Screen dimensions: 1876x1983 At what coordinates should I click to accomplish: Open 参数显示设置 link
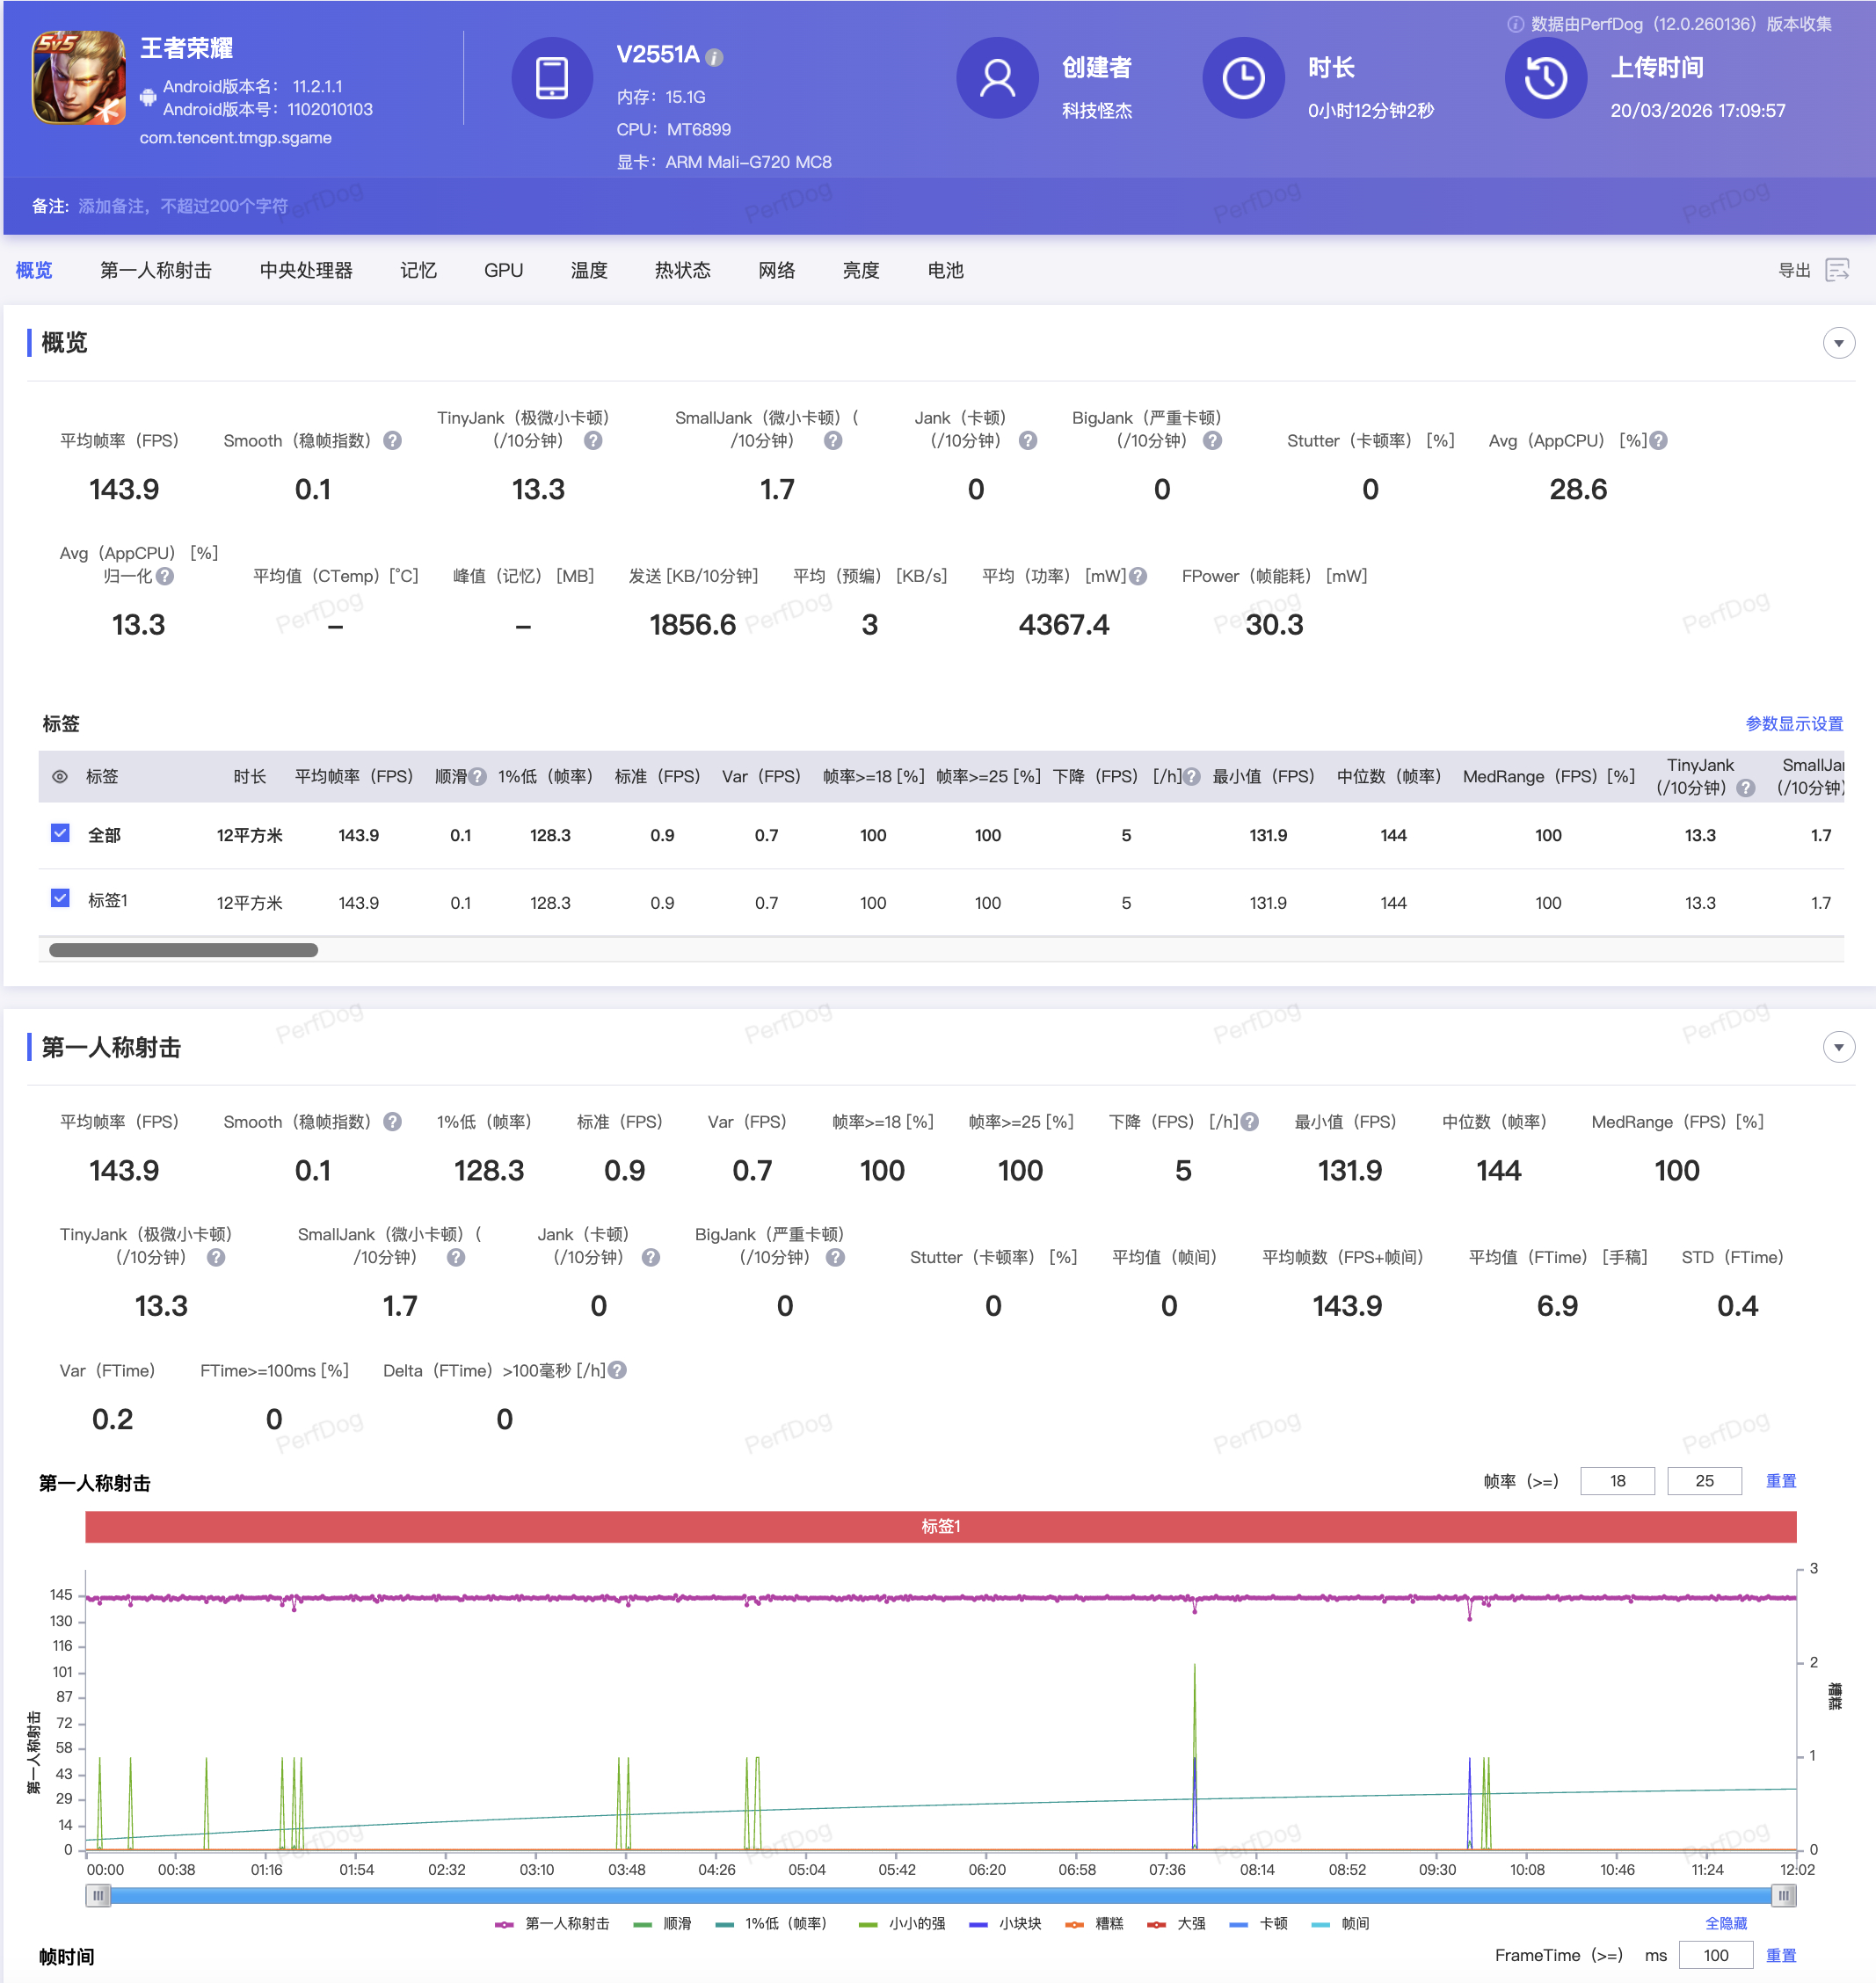click(x=1794, y=723)
